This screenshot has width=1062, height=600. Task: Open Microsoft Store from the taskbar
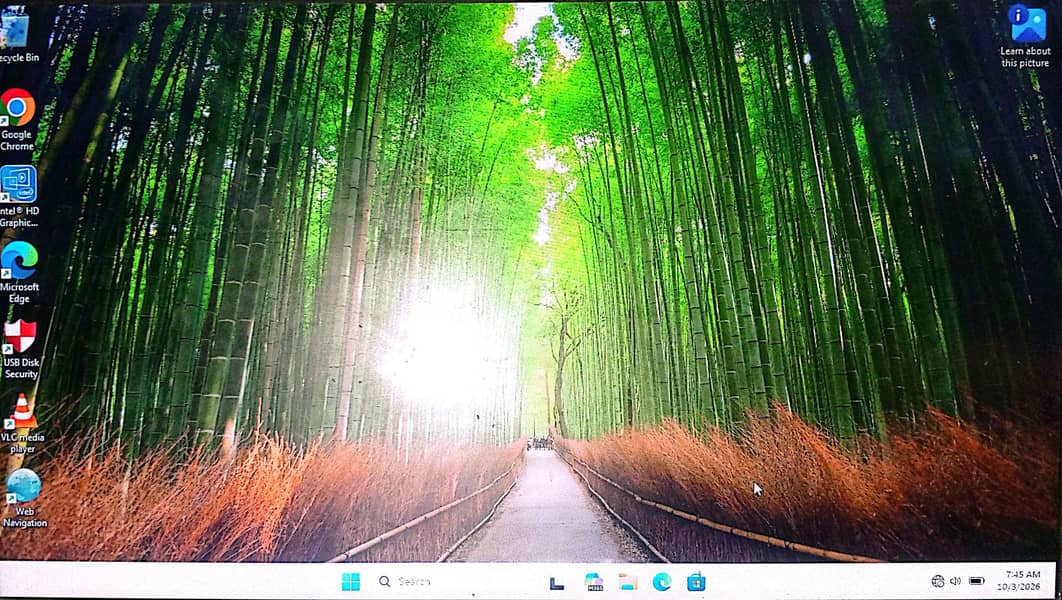[696, 582]
